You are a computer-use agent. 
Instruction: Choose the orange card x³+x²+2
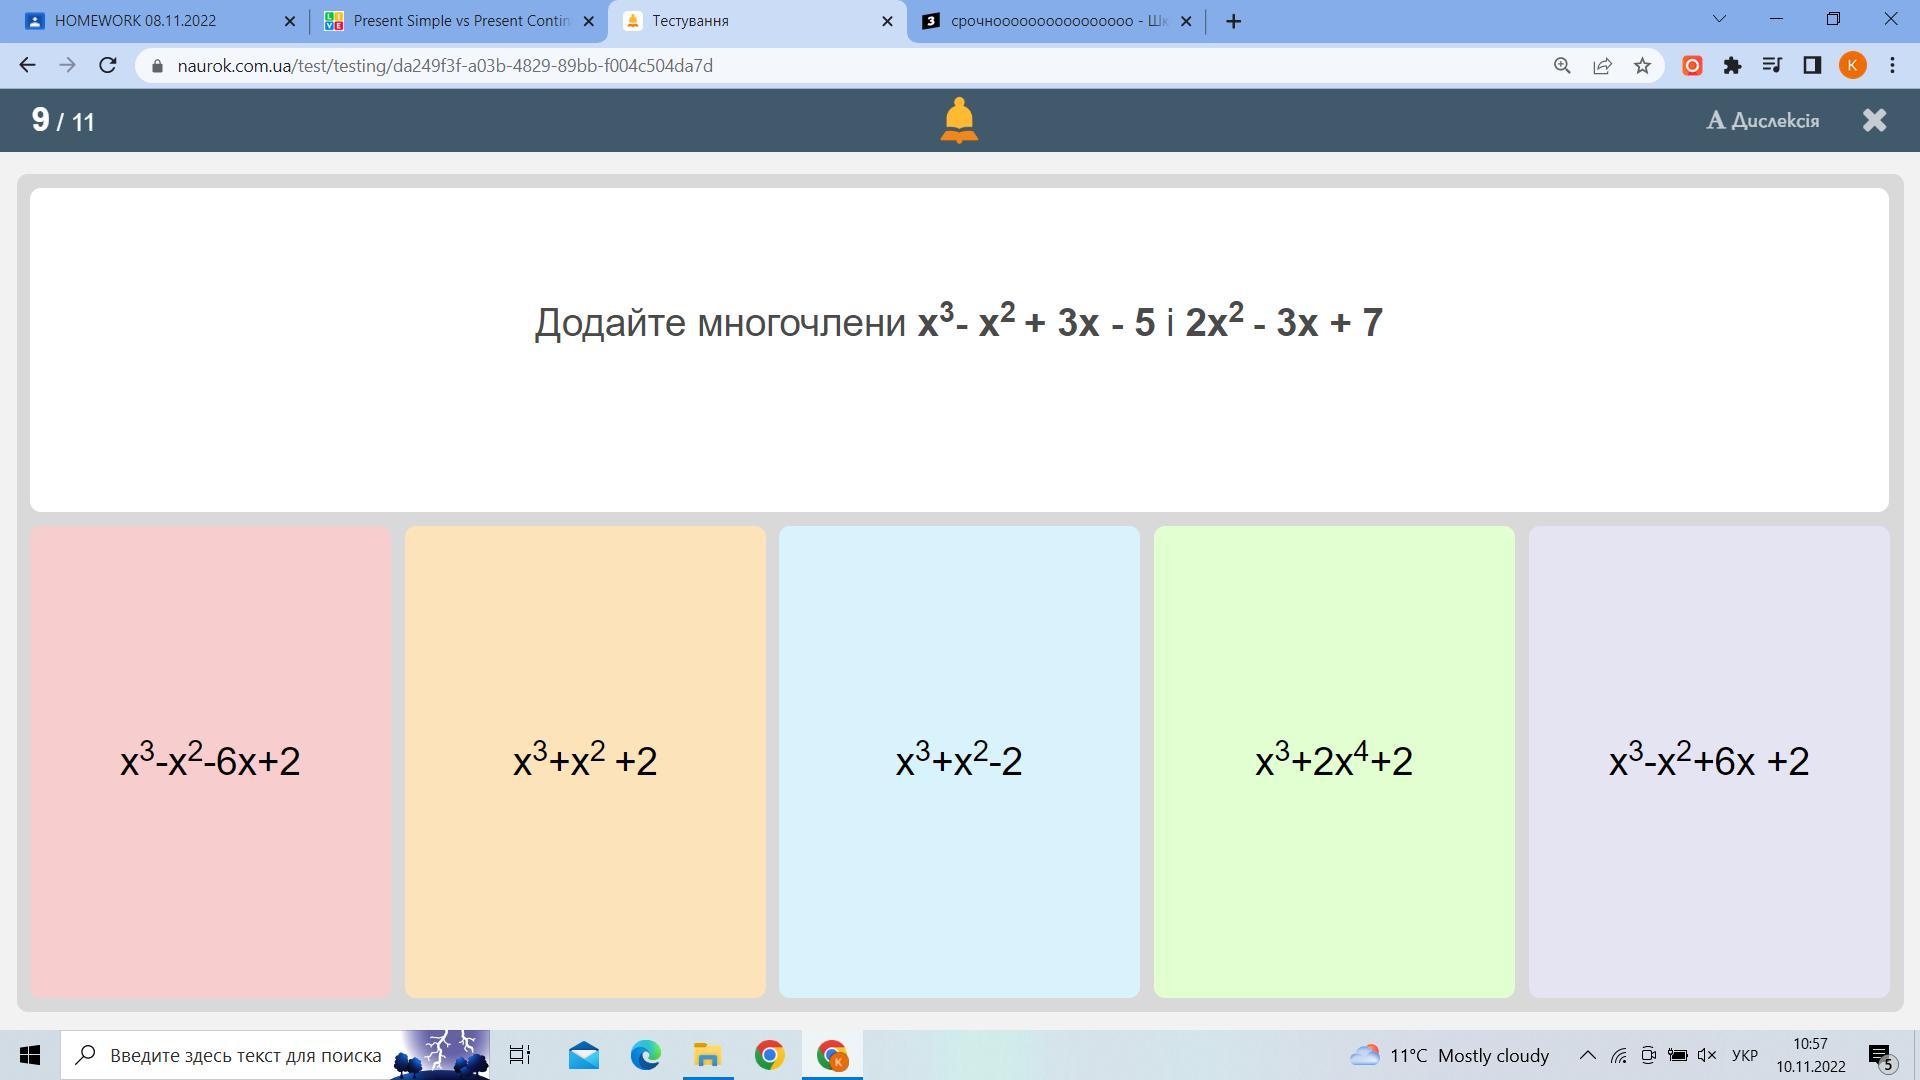pos(585,761)
